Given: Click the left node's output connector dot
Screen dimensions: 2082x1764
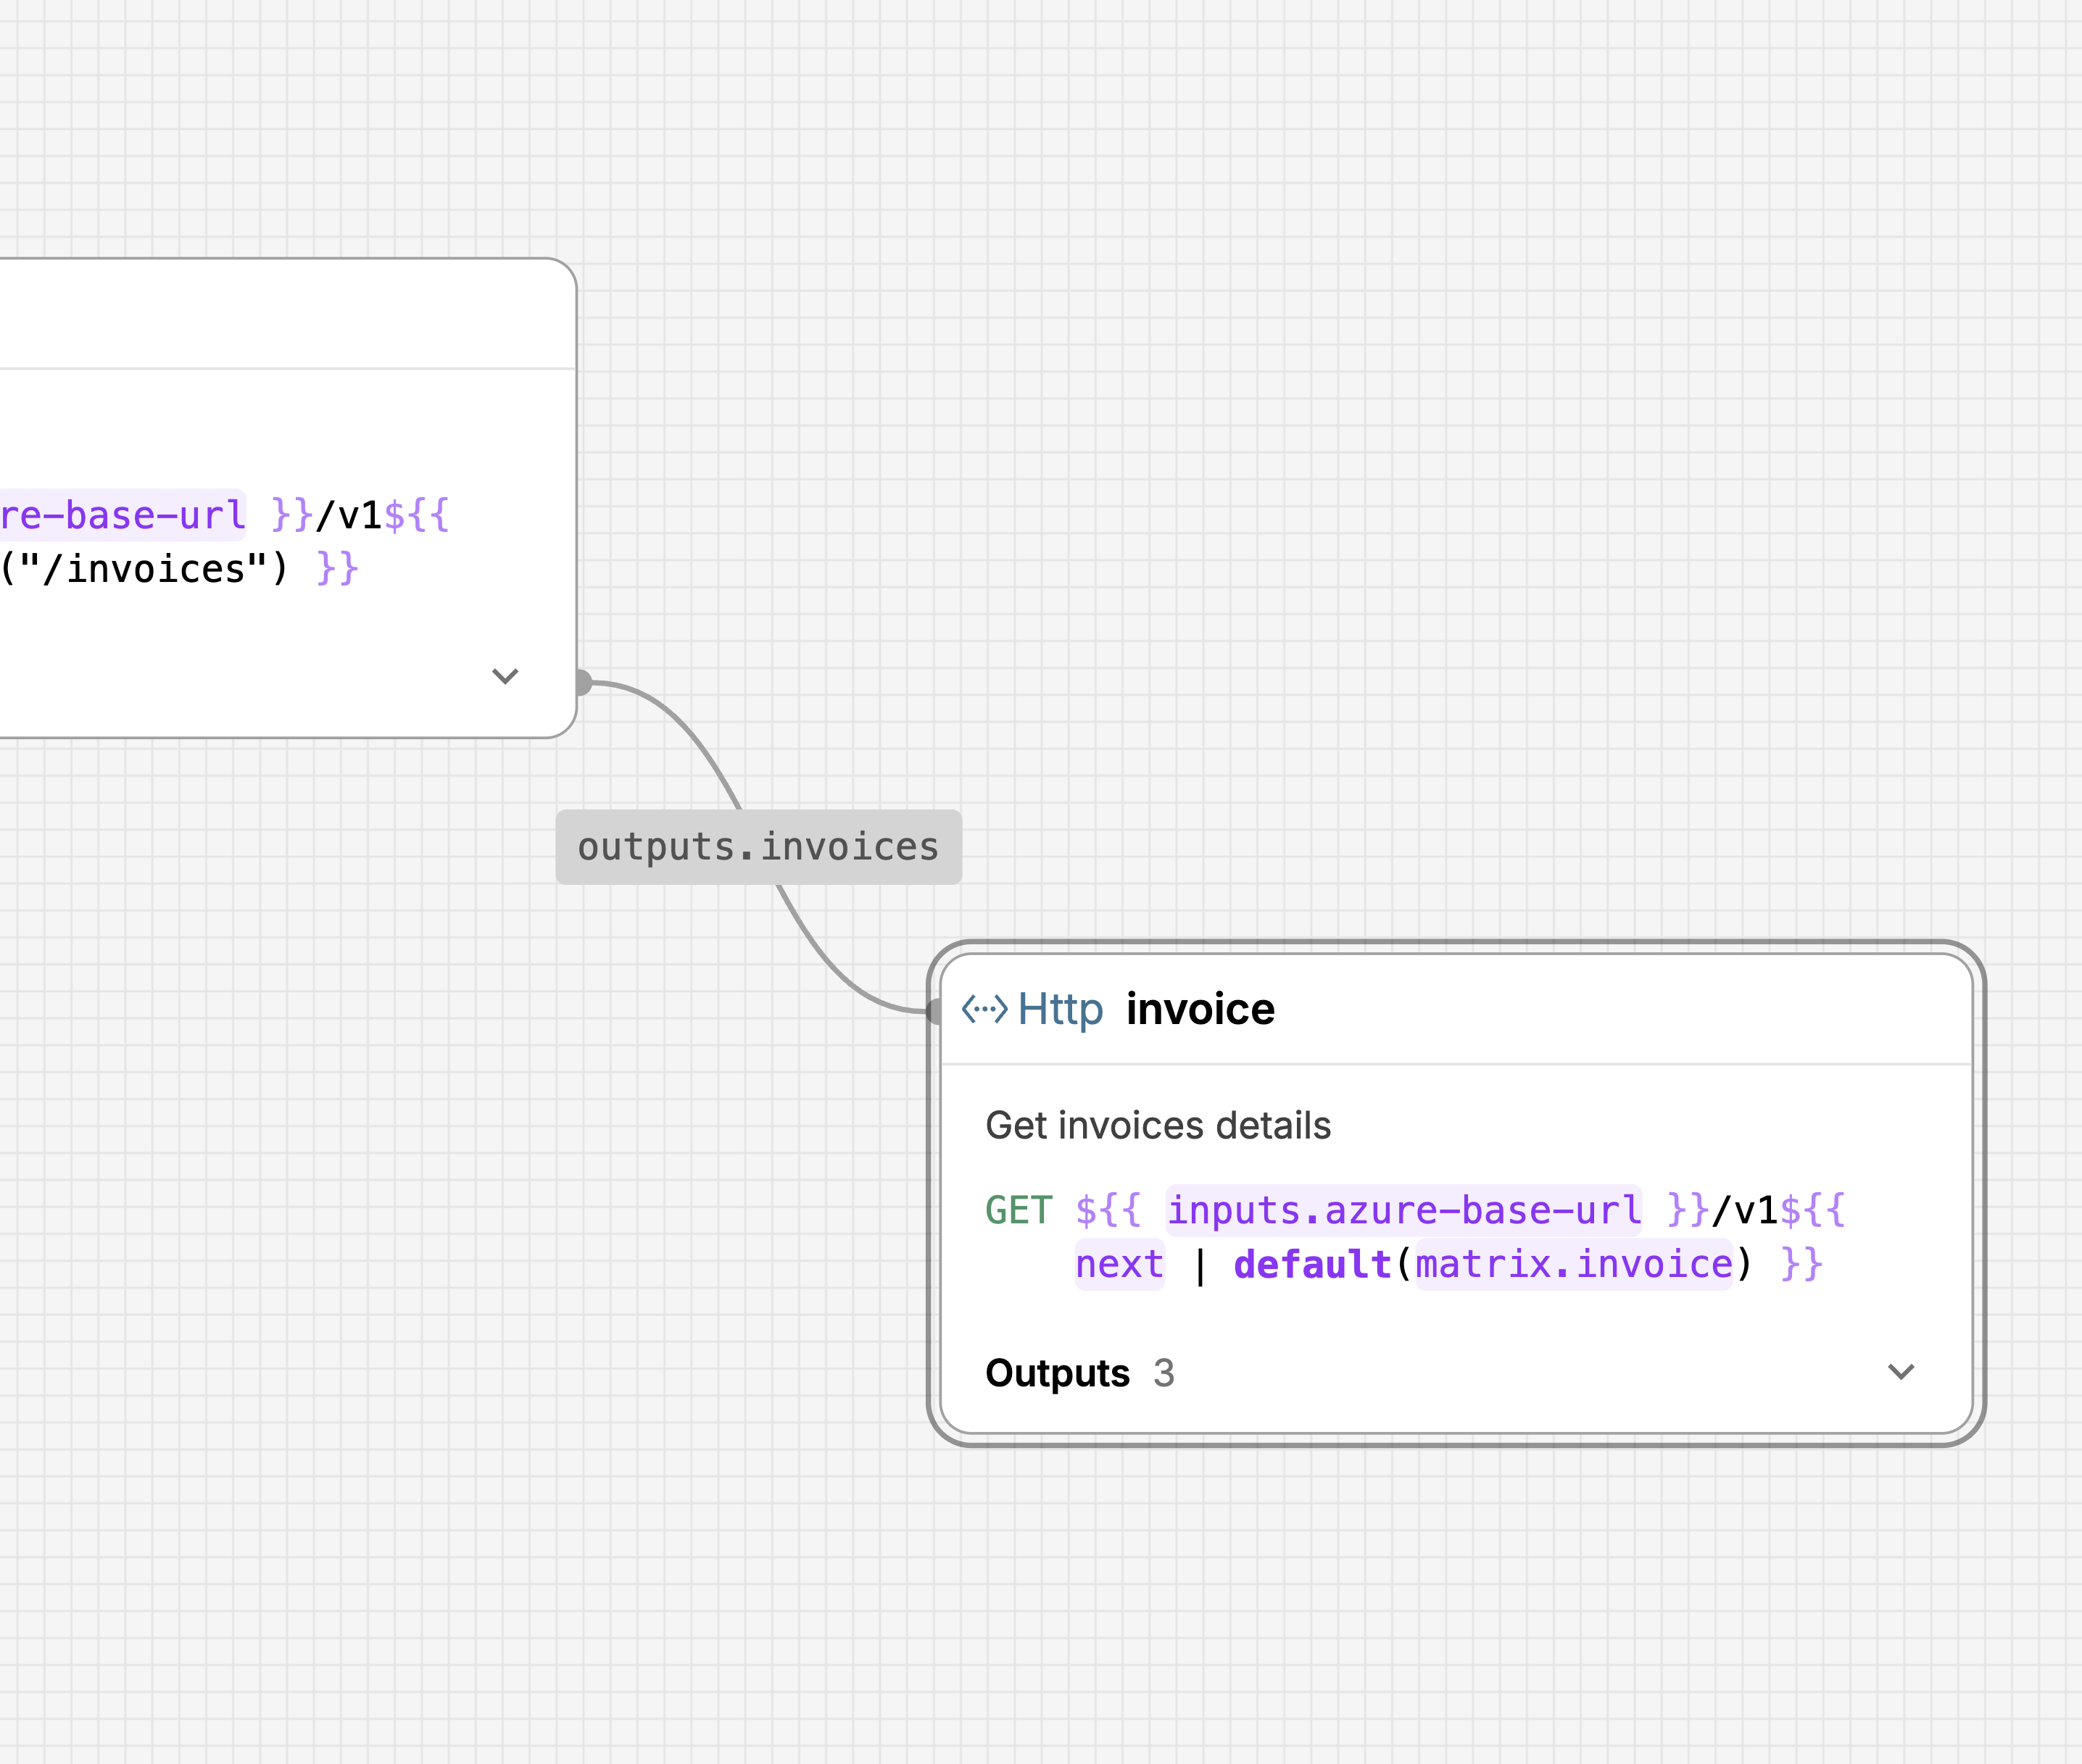Looking at the screenshot, I should [583, 683].
